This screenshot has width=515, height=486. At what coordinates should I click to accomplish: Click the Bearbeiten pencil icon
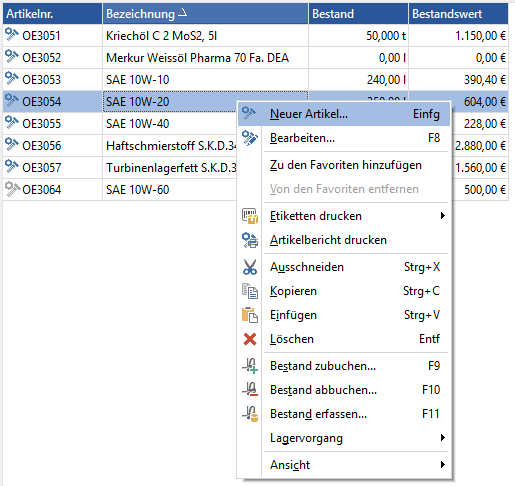click(250, 138)
